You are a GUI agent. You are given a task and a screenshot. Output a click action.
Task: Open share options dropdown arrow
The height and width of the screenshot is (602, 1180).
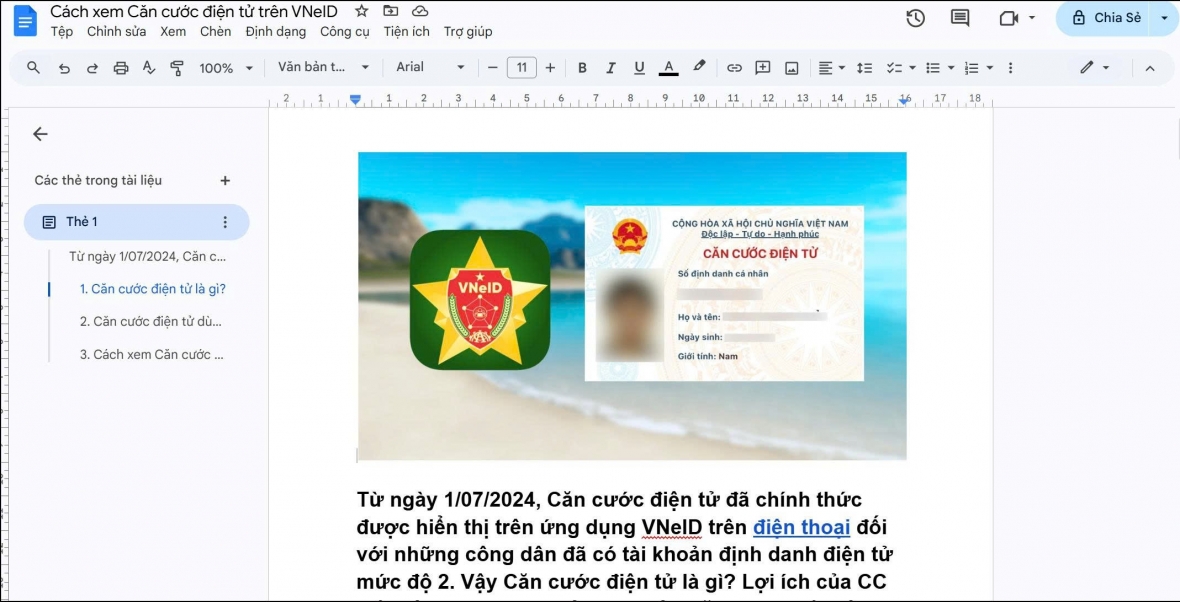tap(1164, 18)
